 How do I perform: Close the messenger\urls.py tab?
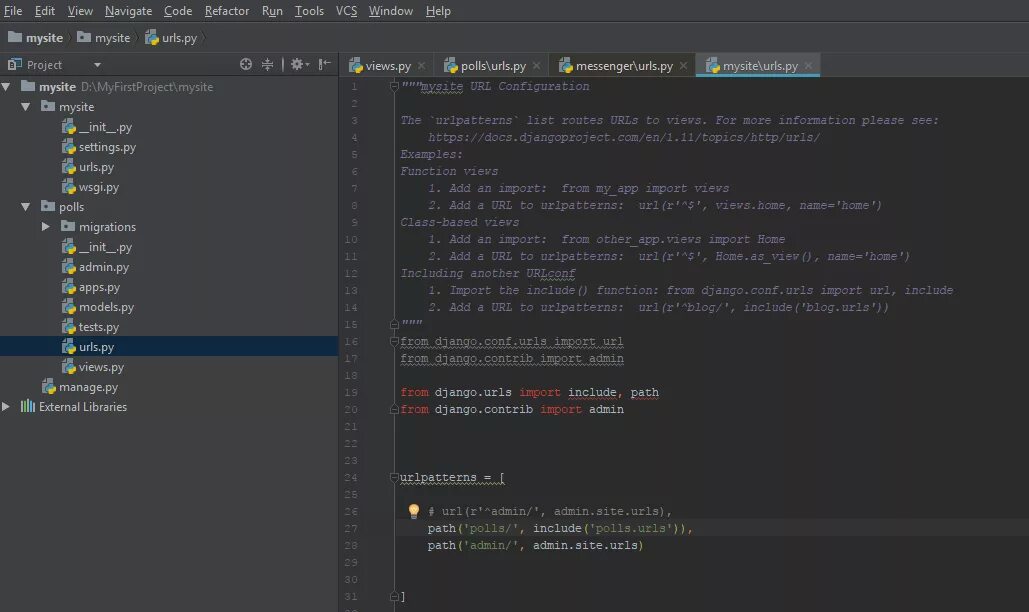click(683, 66)
